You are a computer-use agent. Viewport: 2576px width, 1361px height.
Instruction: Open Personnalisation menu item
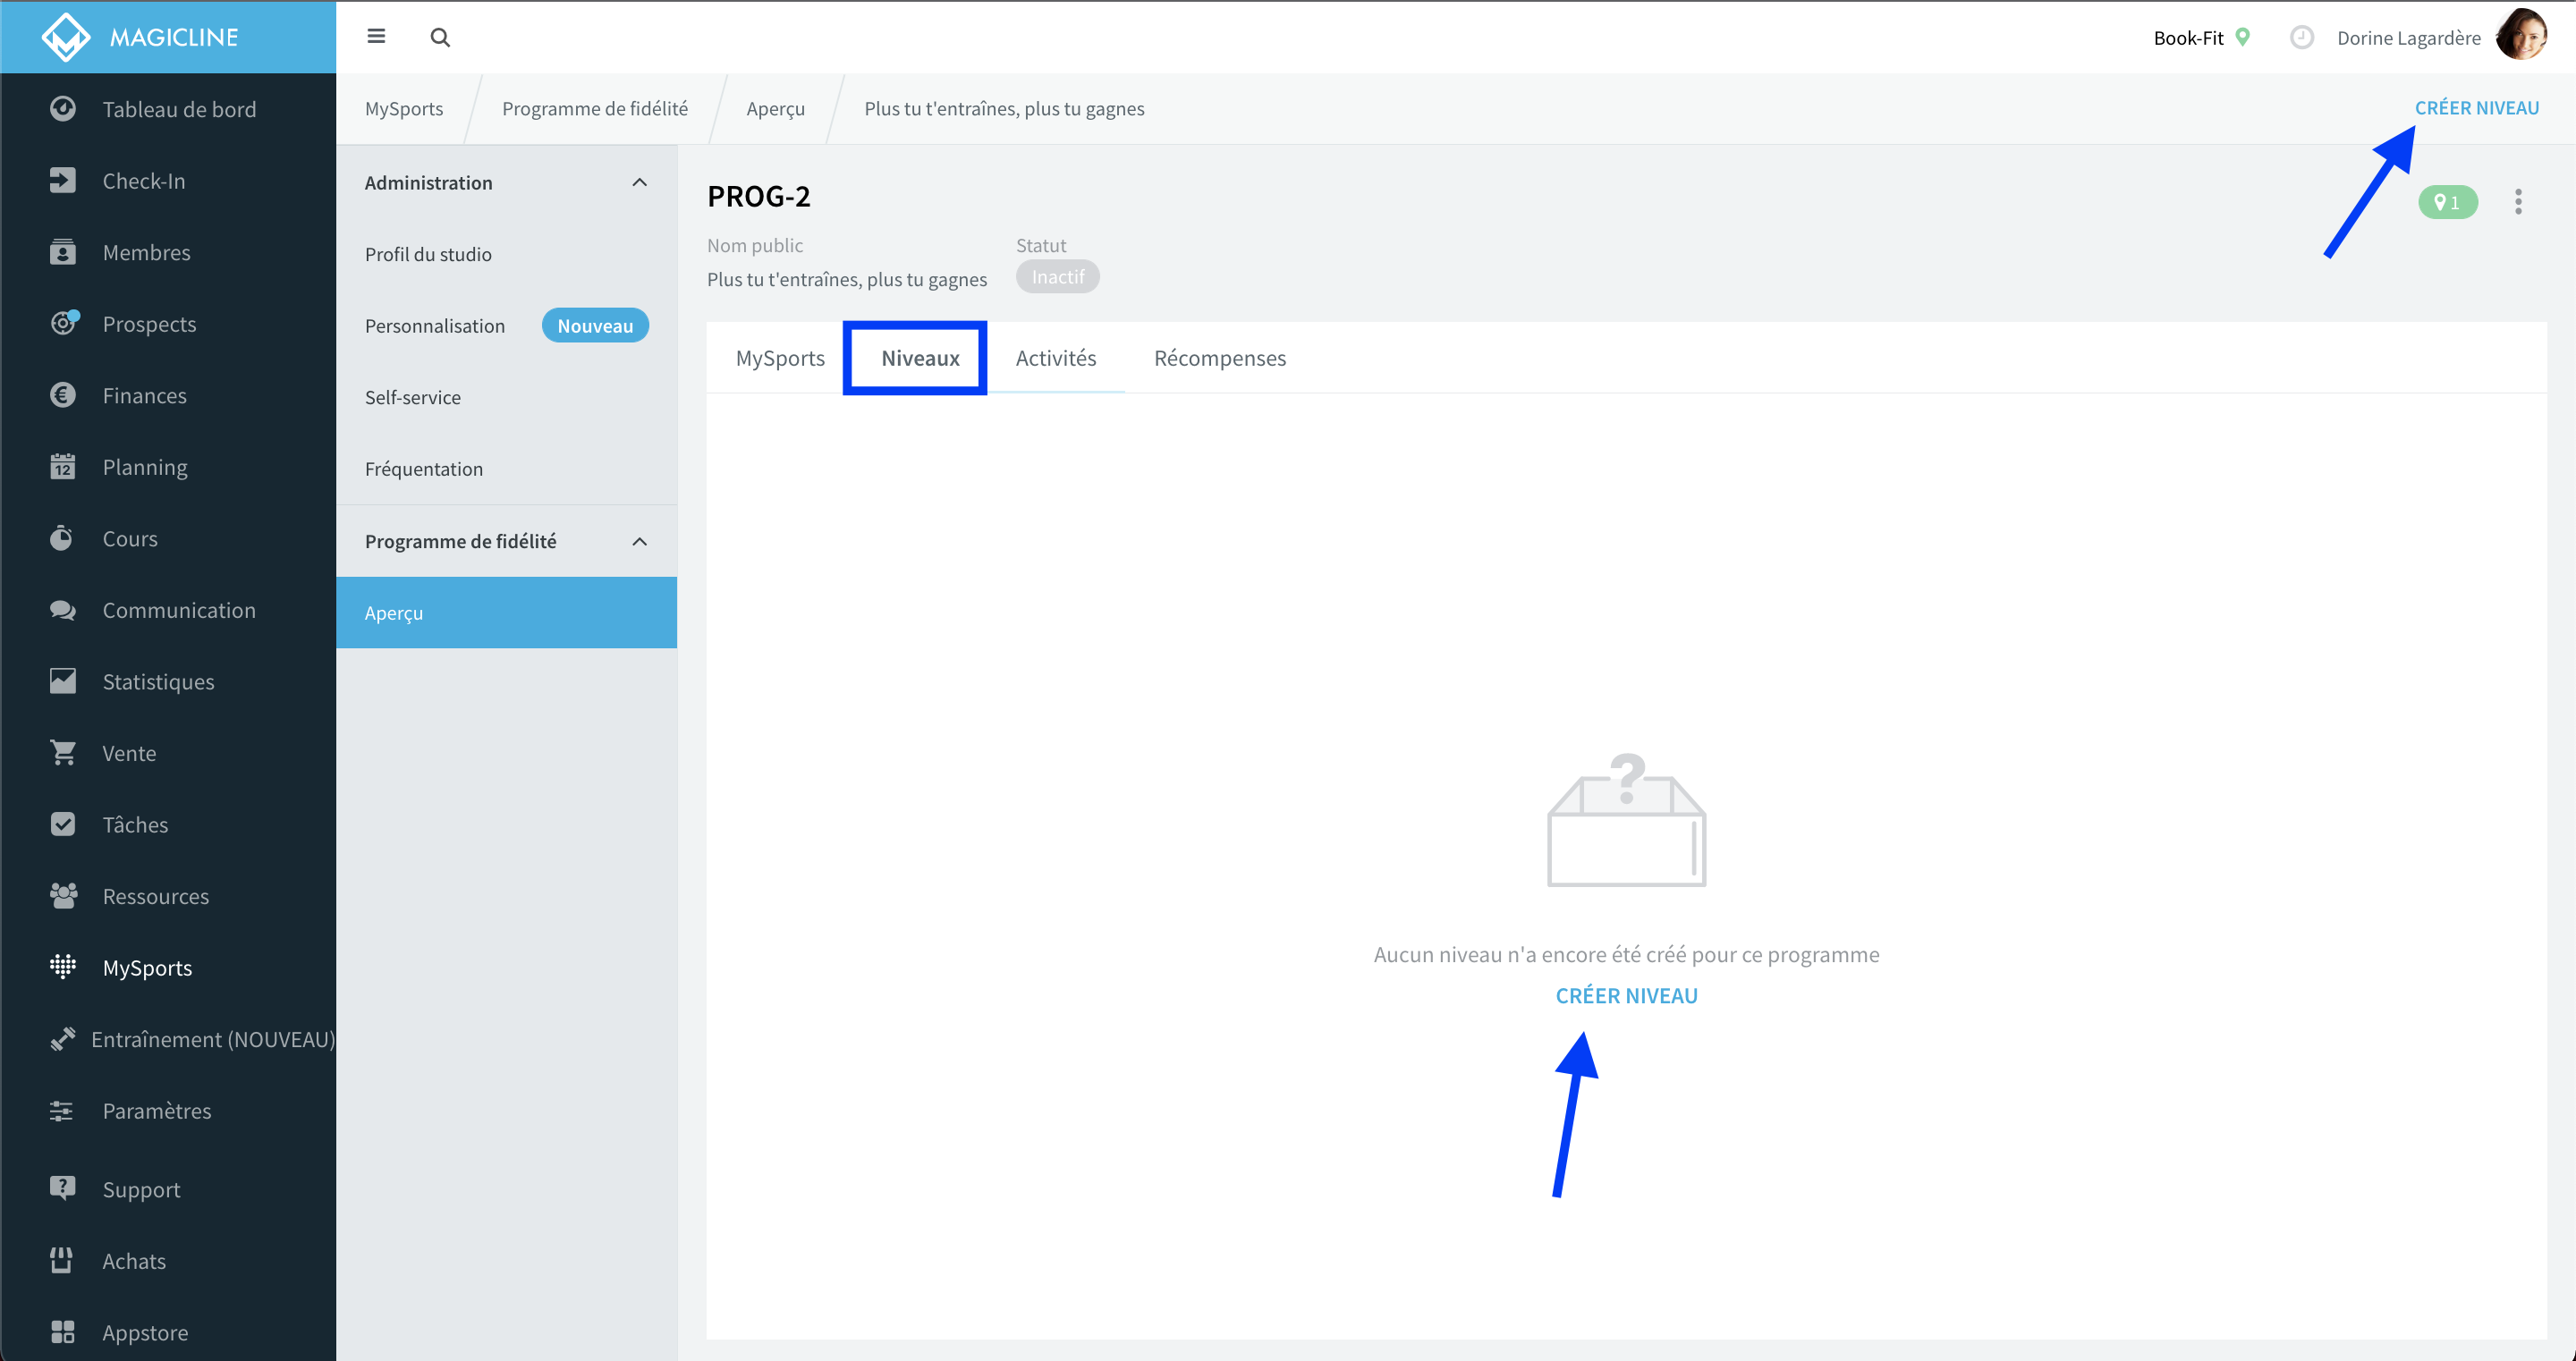tap(507, 326)
